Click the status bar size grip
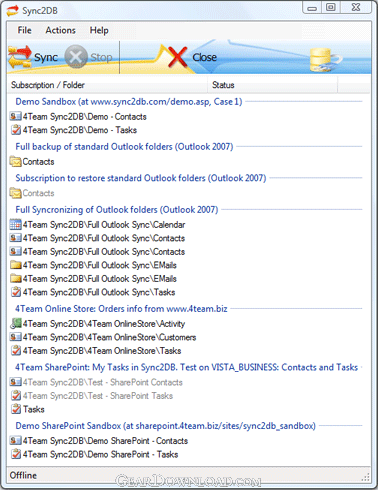Screen dimensions: 378x490 click(366, 477)
